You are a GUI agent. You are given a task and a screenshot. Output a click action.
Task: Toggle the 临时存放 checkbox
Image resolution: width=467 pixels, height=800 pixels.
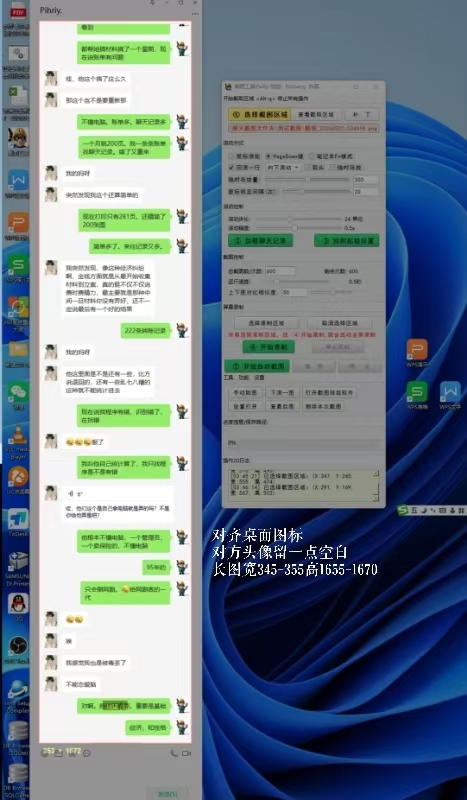click(x=332, y=167)
